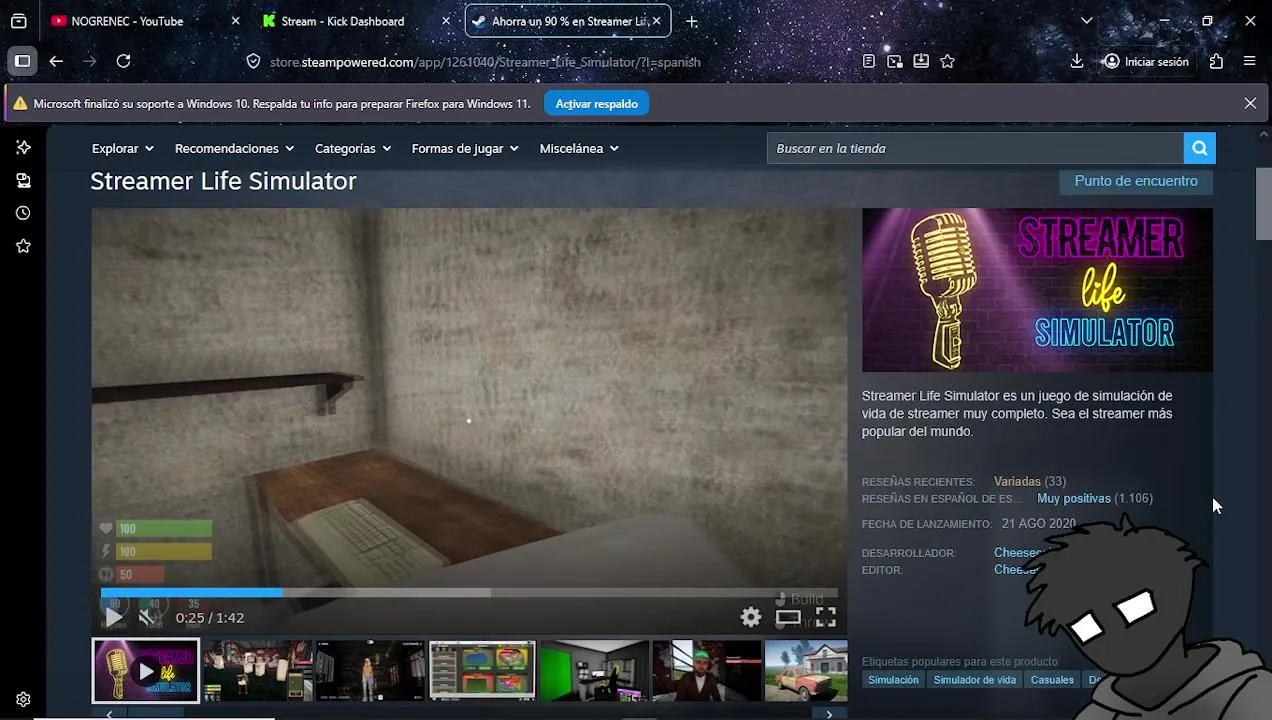Open synced tabs sidebar icon

[x=23, y=180]
